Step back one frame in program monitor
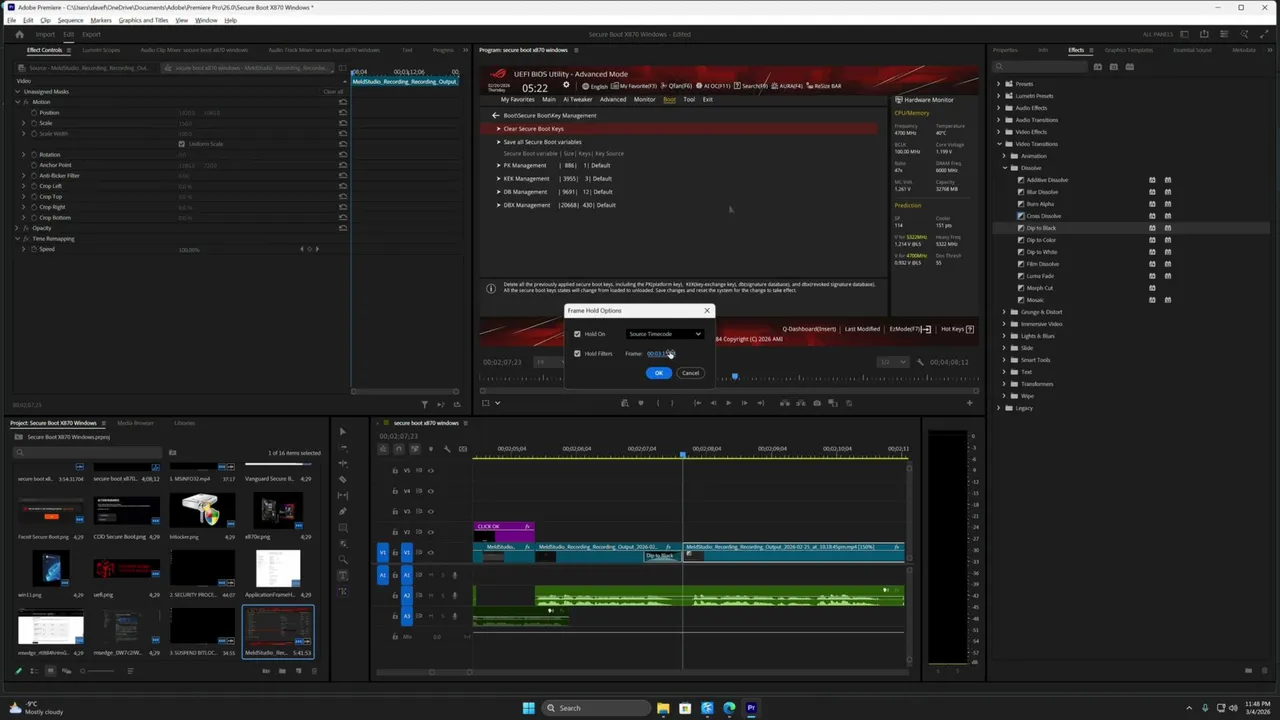The height and width of the screenshot is (720, 1280). pyautogui.click(x=713, y=403)
